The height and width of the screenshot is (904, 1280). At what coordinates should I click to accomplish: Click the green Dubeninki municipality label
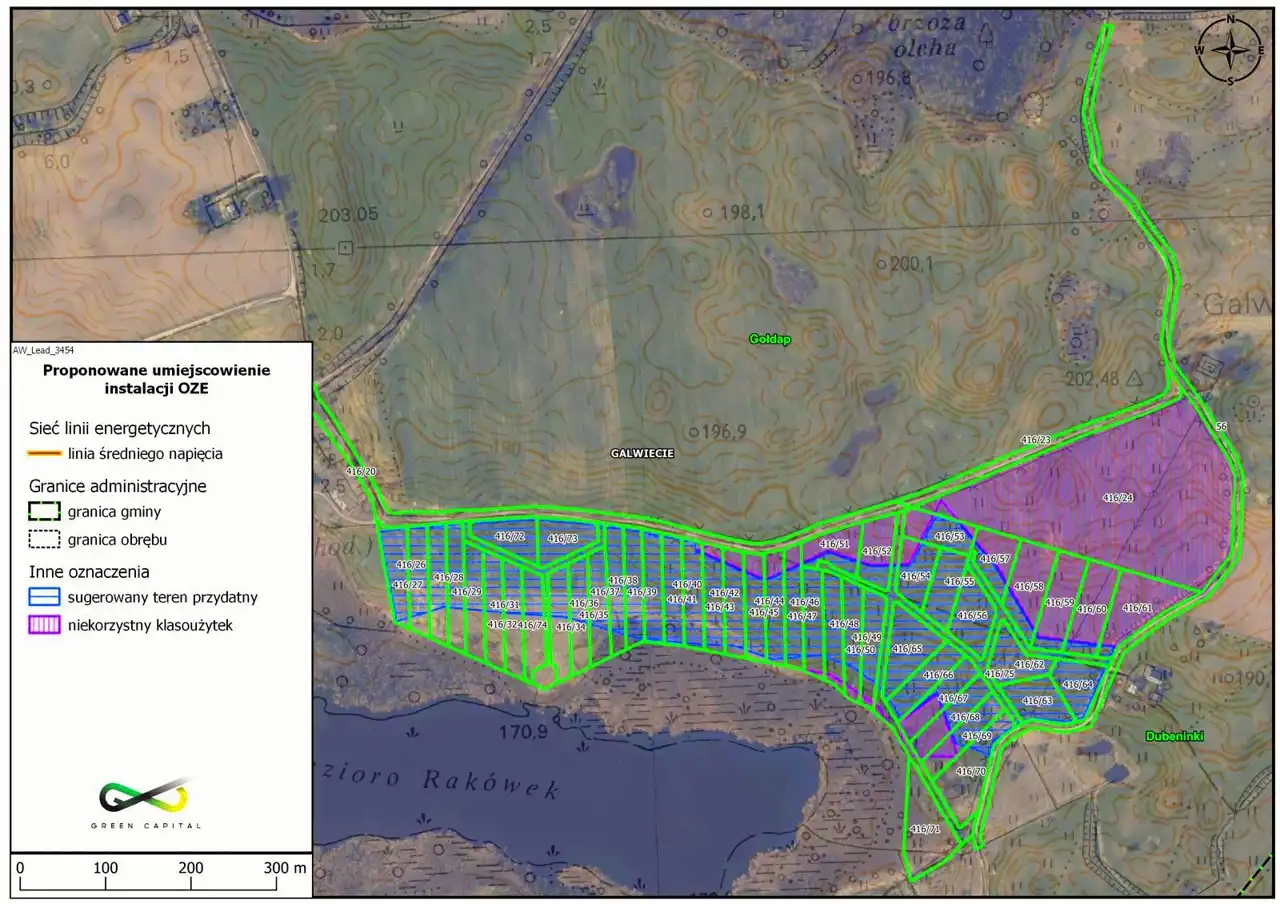(x=1174, y=735)
